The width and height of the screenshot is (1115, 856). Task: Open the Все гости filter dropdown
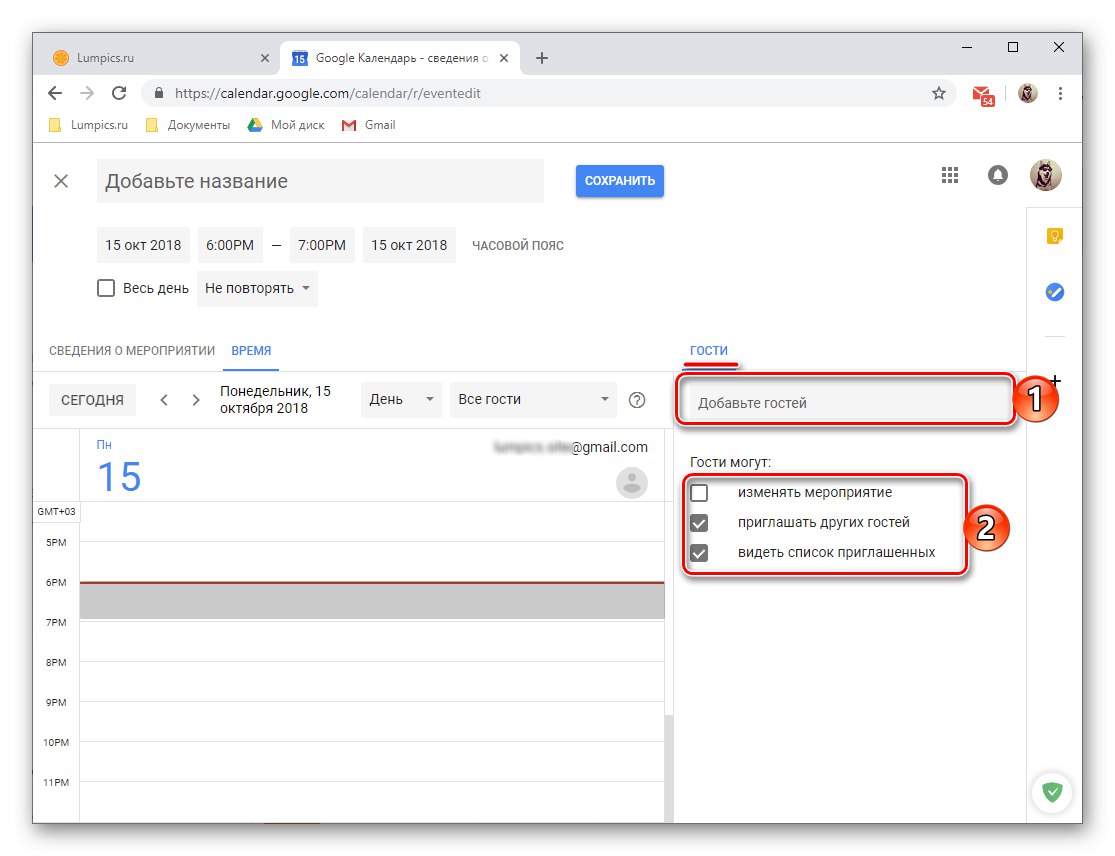[532, 399]
